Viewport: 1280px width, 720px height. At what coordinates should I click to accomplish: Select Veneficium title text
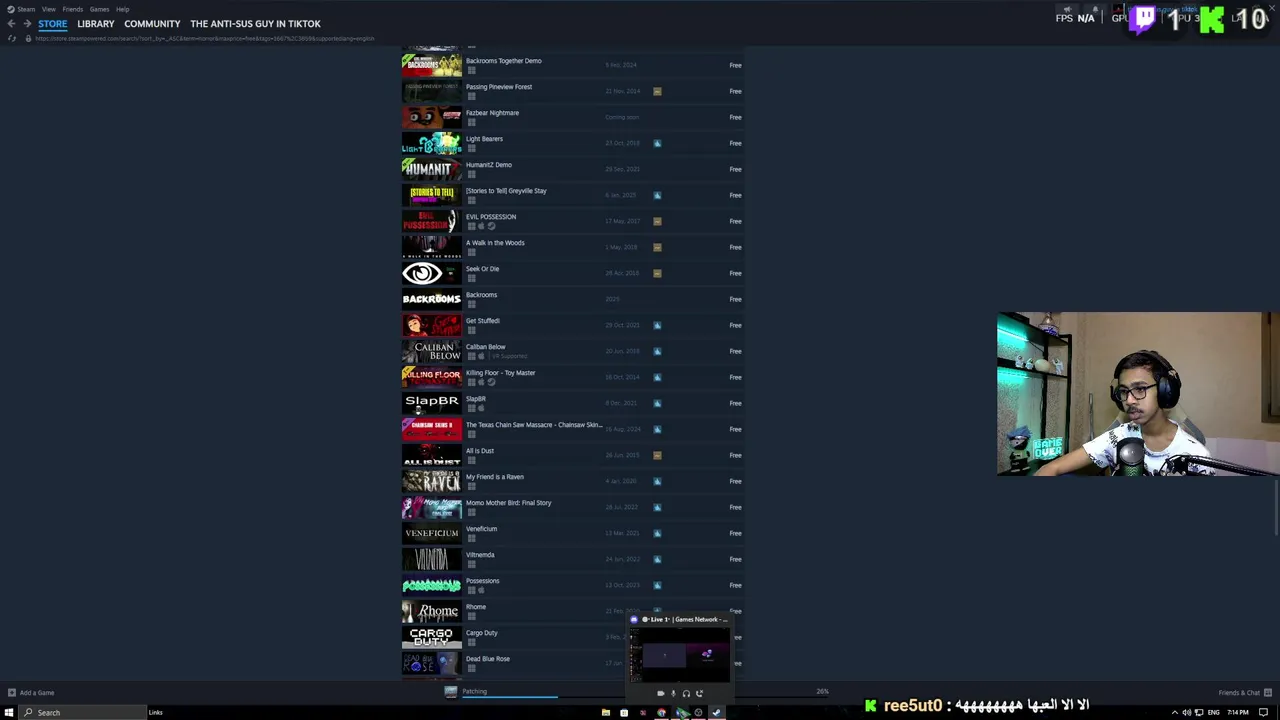click(481, 529)
